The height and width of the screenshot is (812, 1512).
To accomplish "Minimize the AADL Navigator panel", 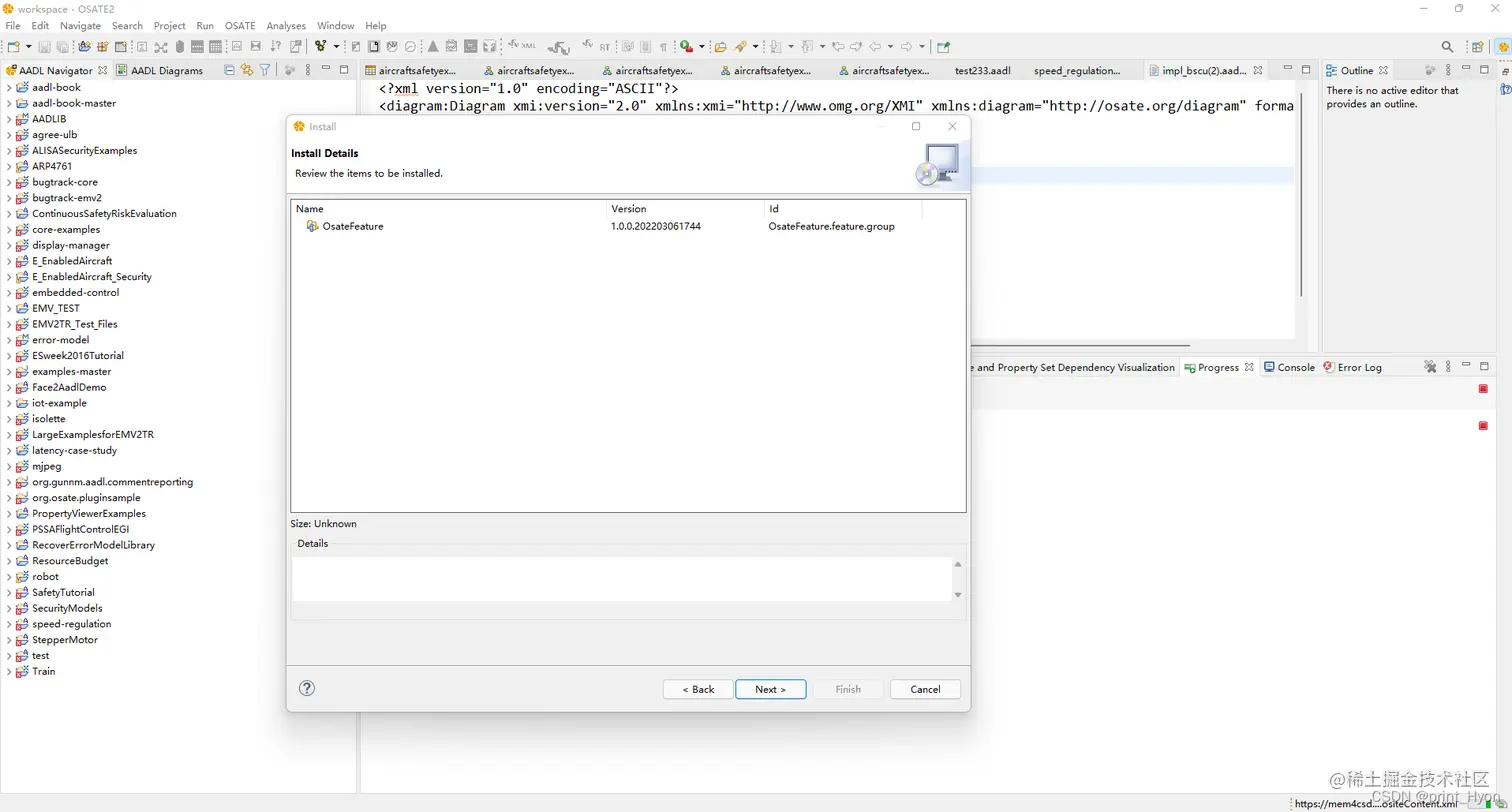I will 326,70.
